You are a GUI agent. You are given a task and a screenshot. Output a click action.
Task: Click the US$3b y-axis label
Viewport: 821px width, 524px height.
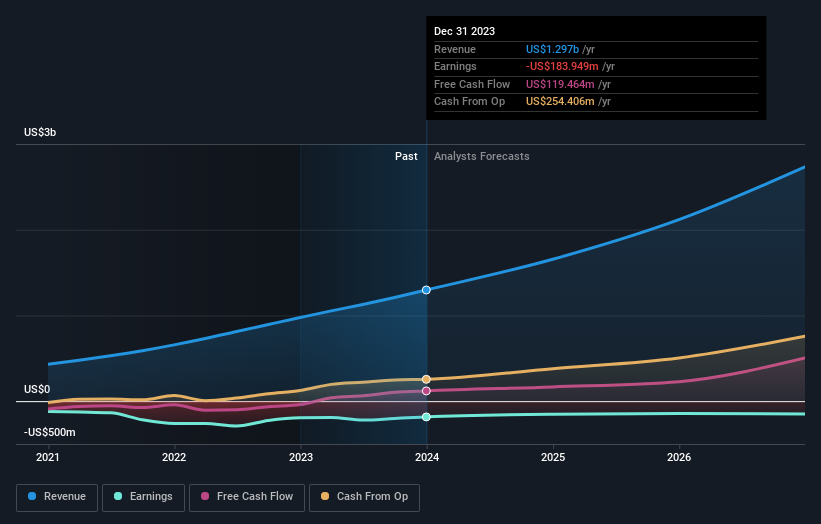[x=40, y=132]
